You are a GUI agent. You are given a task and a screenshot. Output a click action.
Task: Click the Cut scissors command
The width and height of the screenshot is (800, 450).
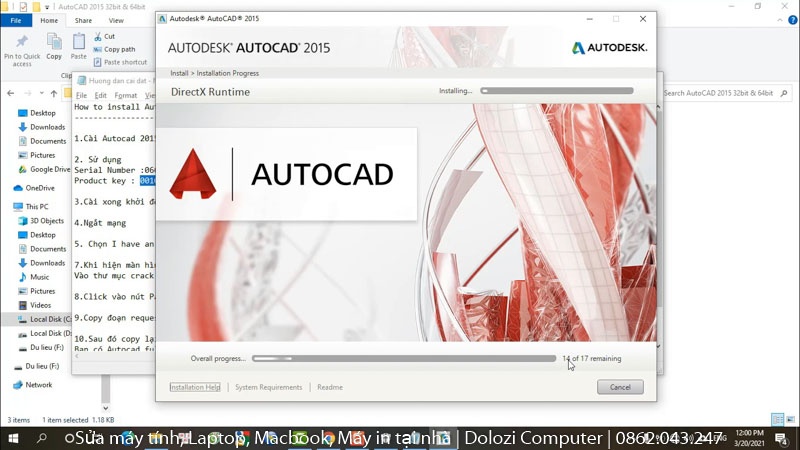click(x=105, y=37)
